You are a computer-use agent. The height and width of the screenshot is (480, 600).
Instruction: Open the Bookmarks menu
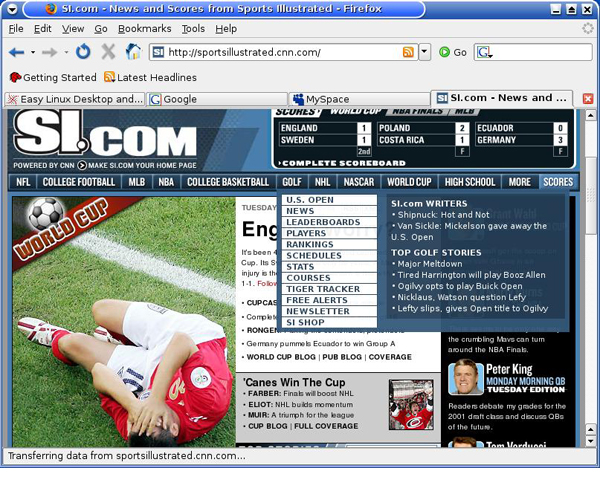(144, 29)
